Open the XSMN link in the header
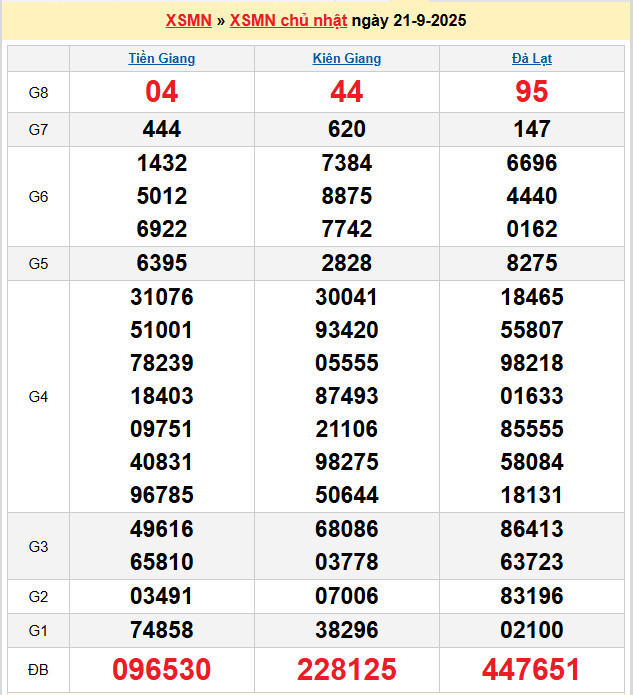Viewport: 633px width, 695px height. click(188, 20)
